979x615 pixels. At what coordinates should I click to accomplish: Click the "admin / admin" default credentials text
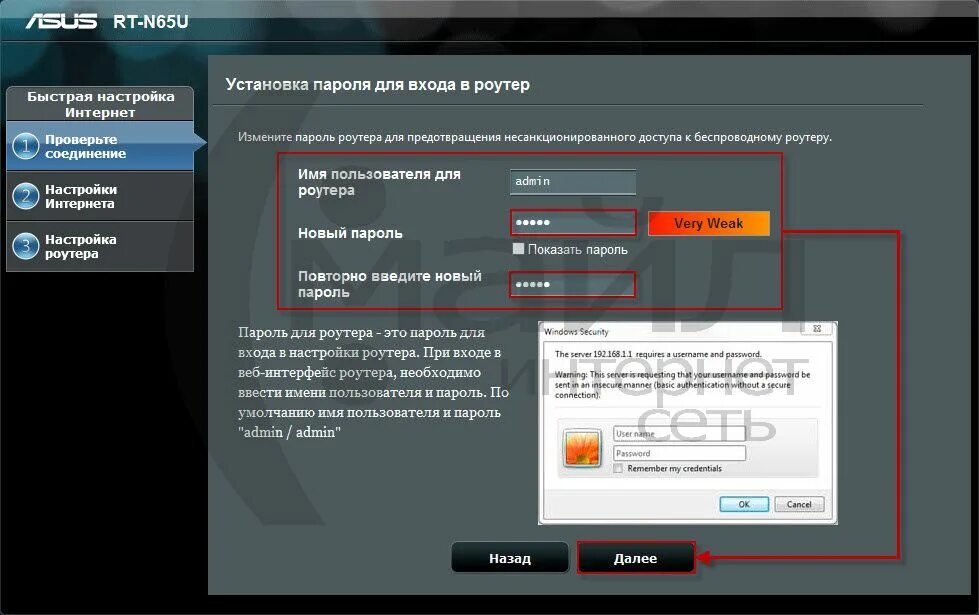pyautogui.click(x=289, y=432)
